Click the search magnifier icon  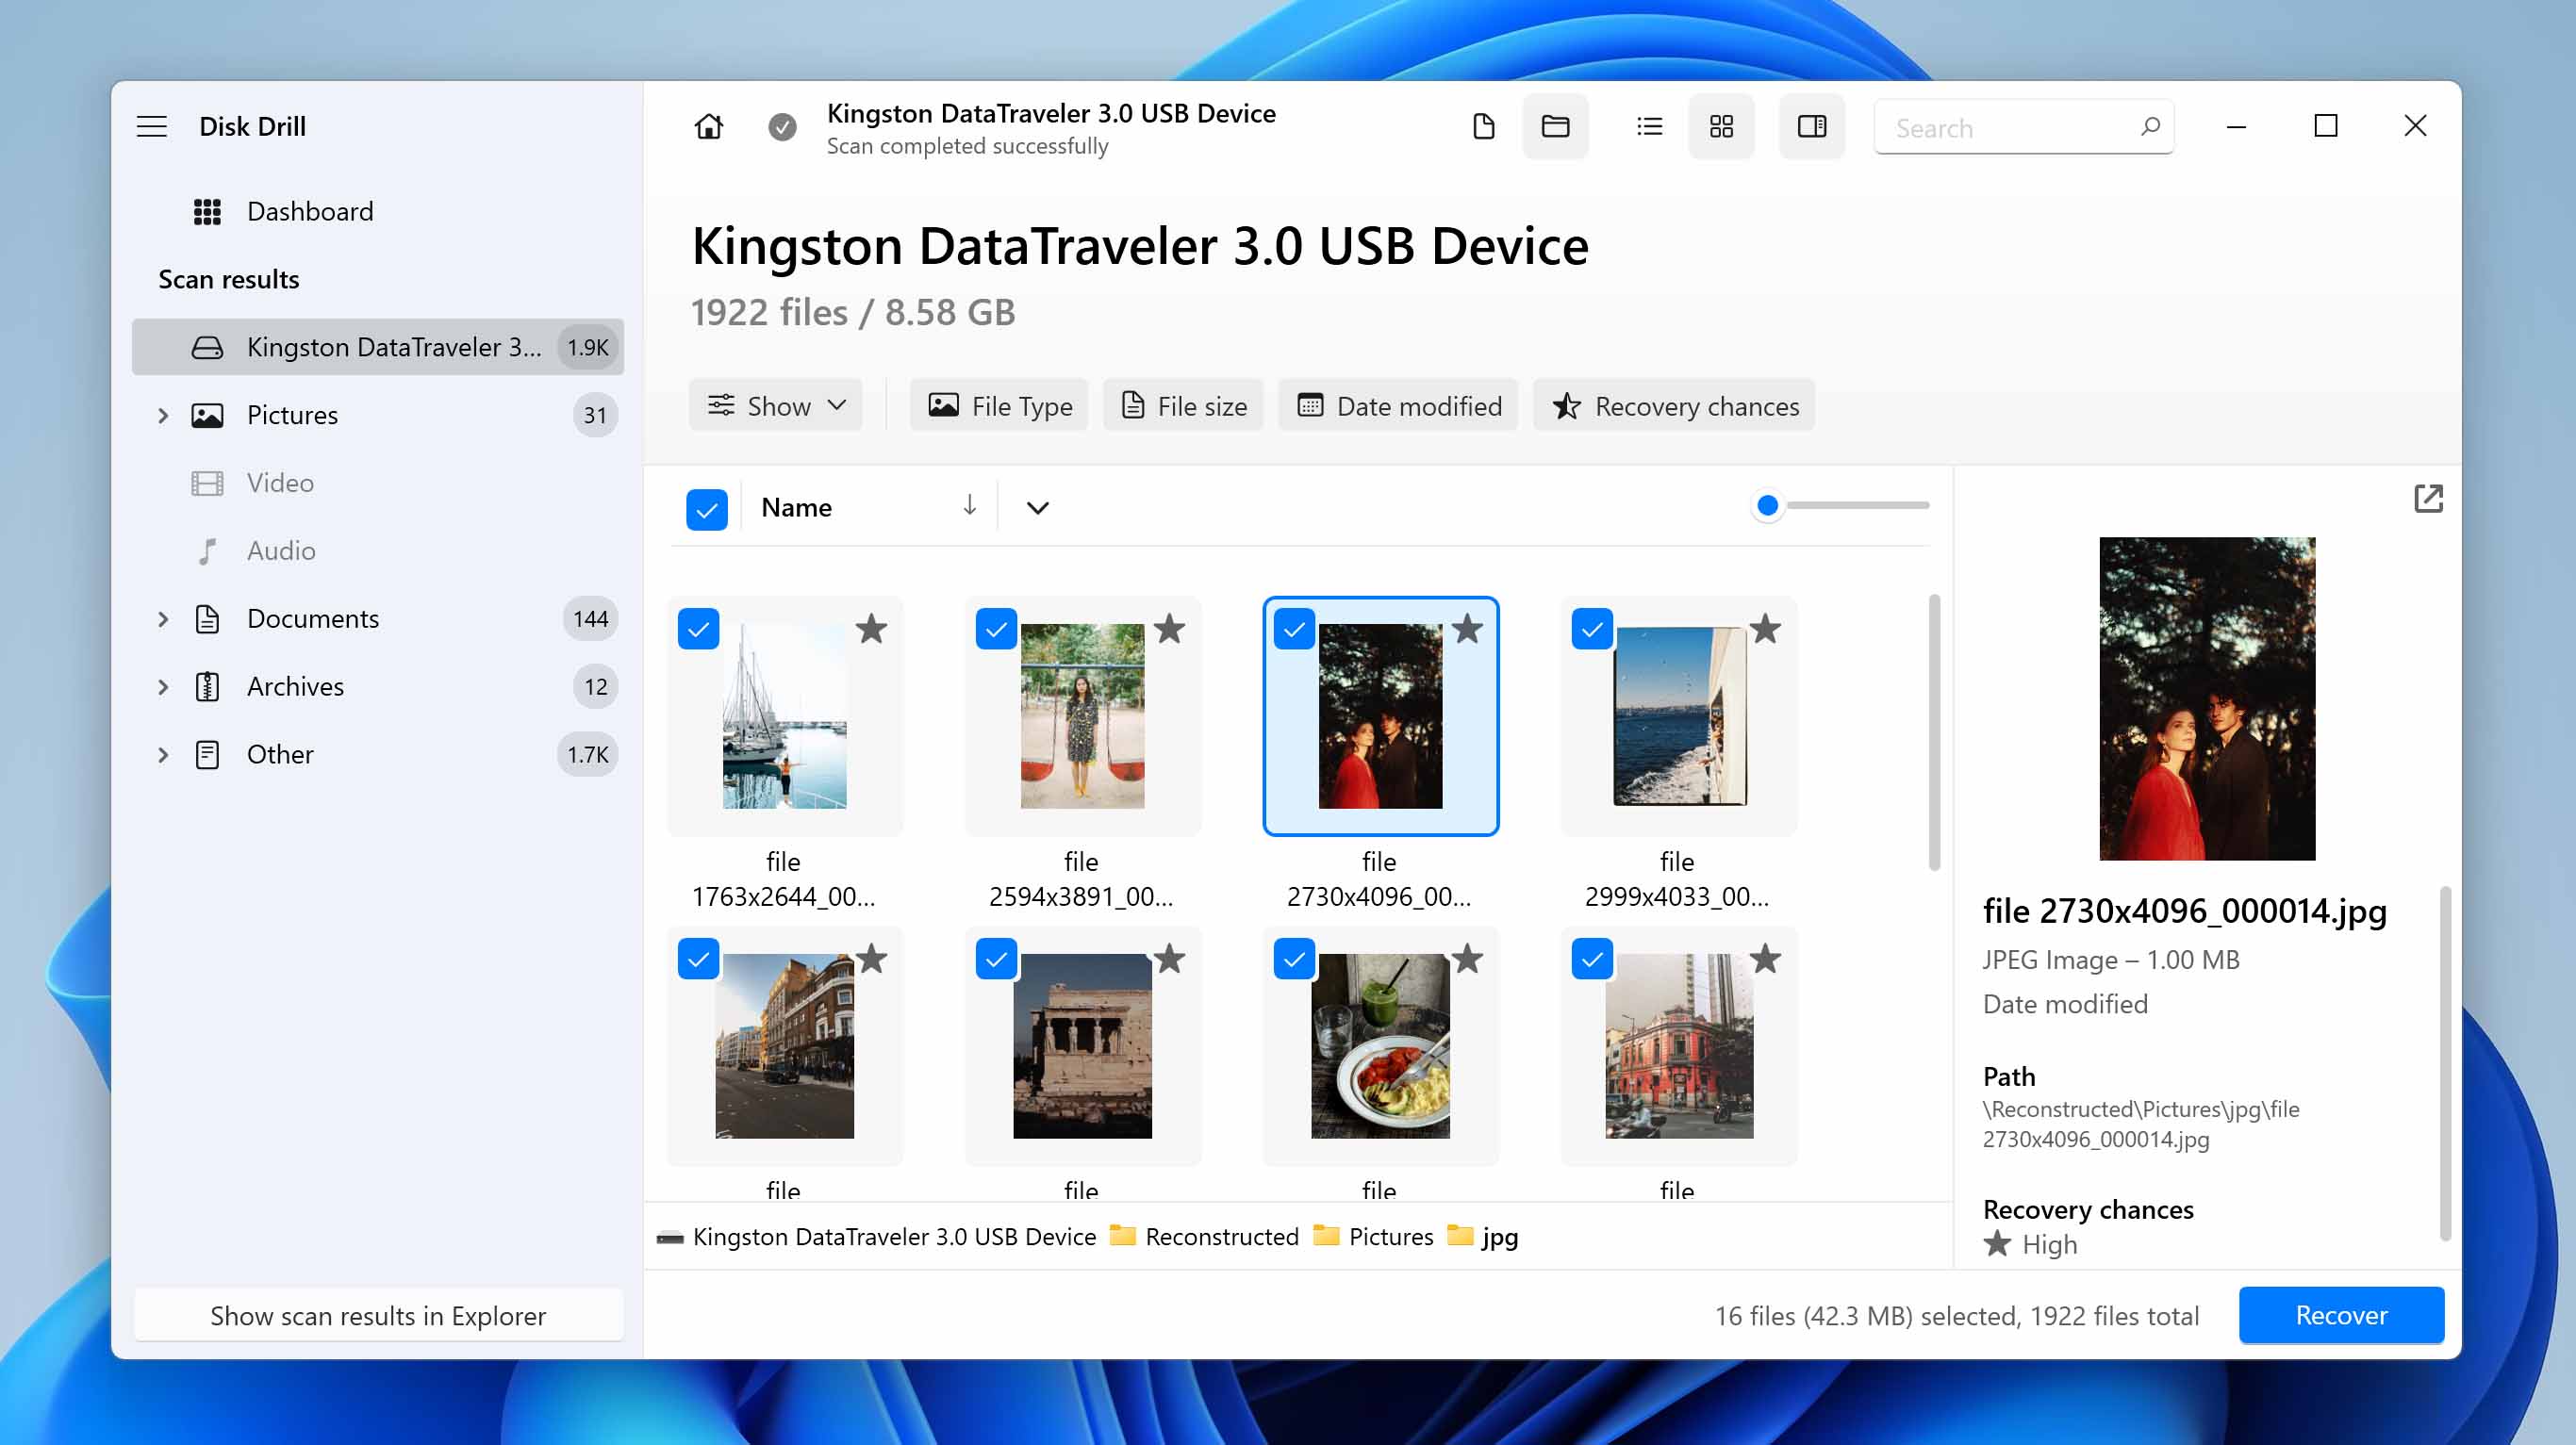[2150, 127]
